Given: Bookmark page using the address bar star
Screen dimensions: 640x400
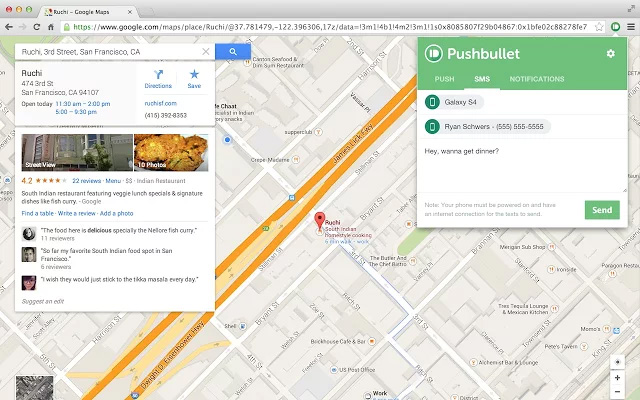Looking at the screenshot, I should [x=597, y=27].
